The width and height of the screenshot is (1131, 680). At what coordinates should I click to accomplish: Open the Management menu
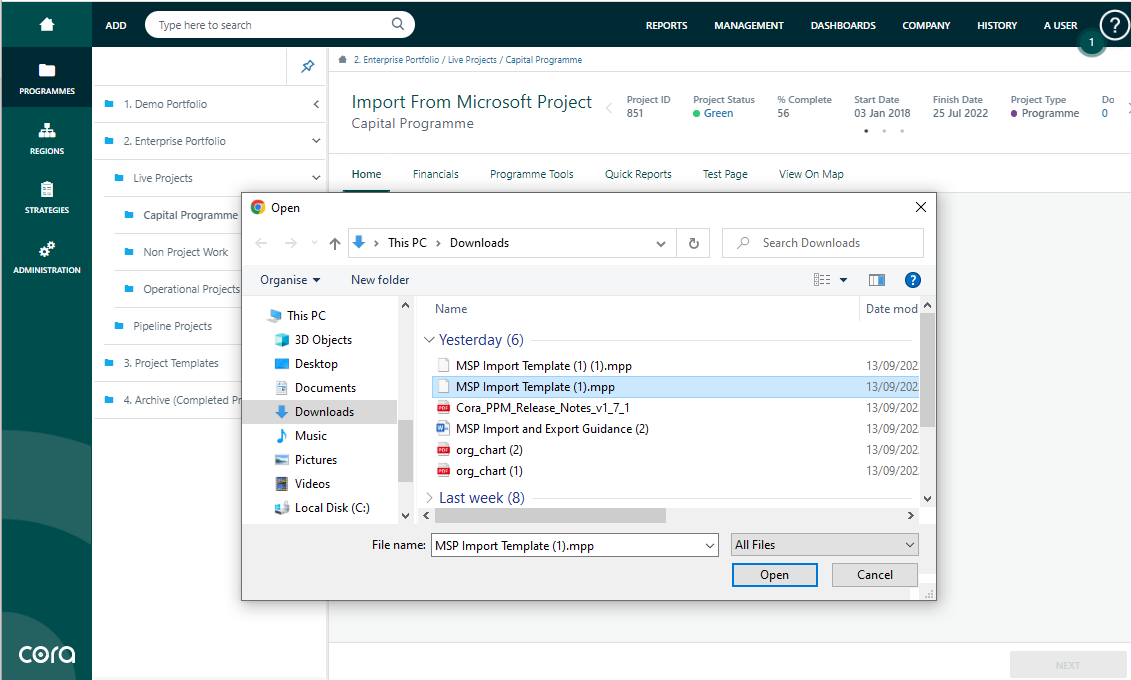(749, 25)
